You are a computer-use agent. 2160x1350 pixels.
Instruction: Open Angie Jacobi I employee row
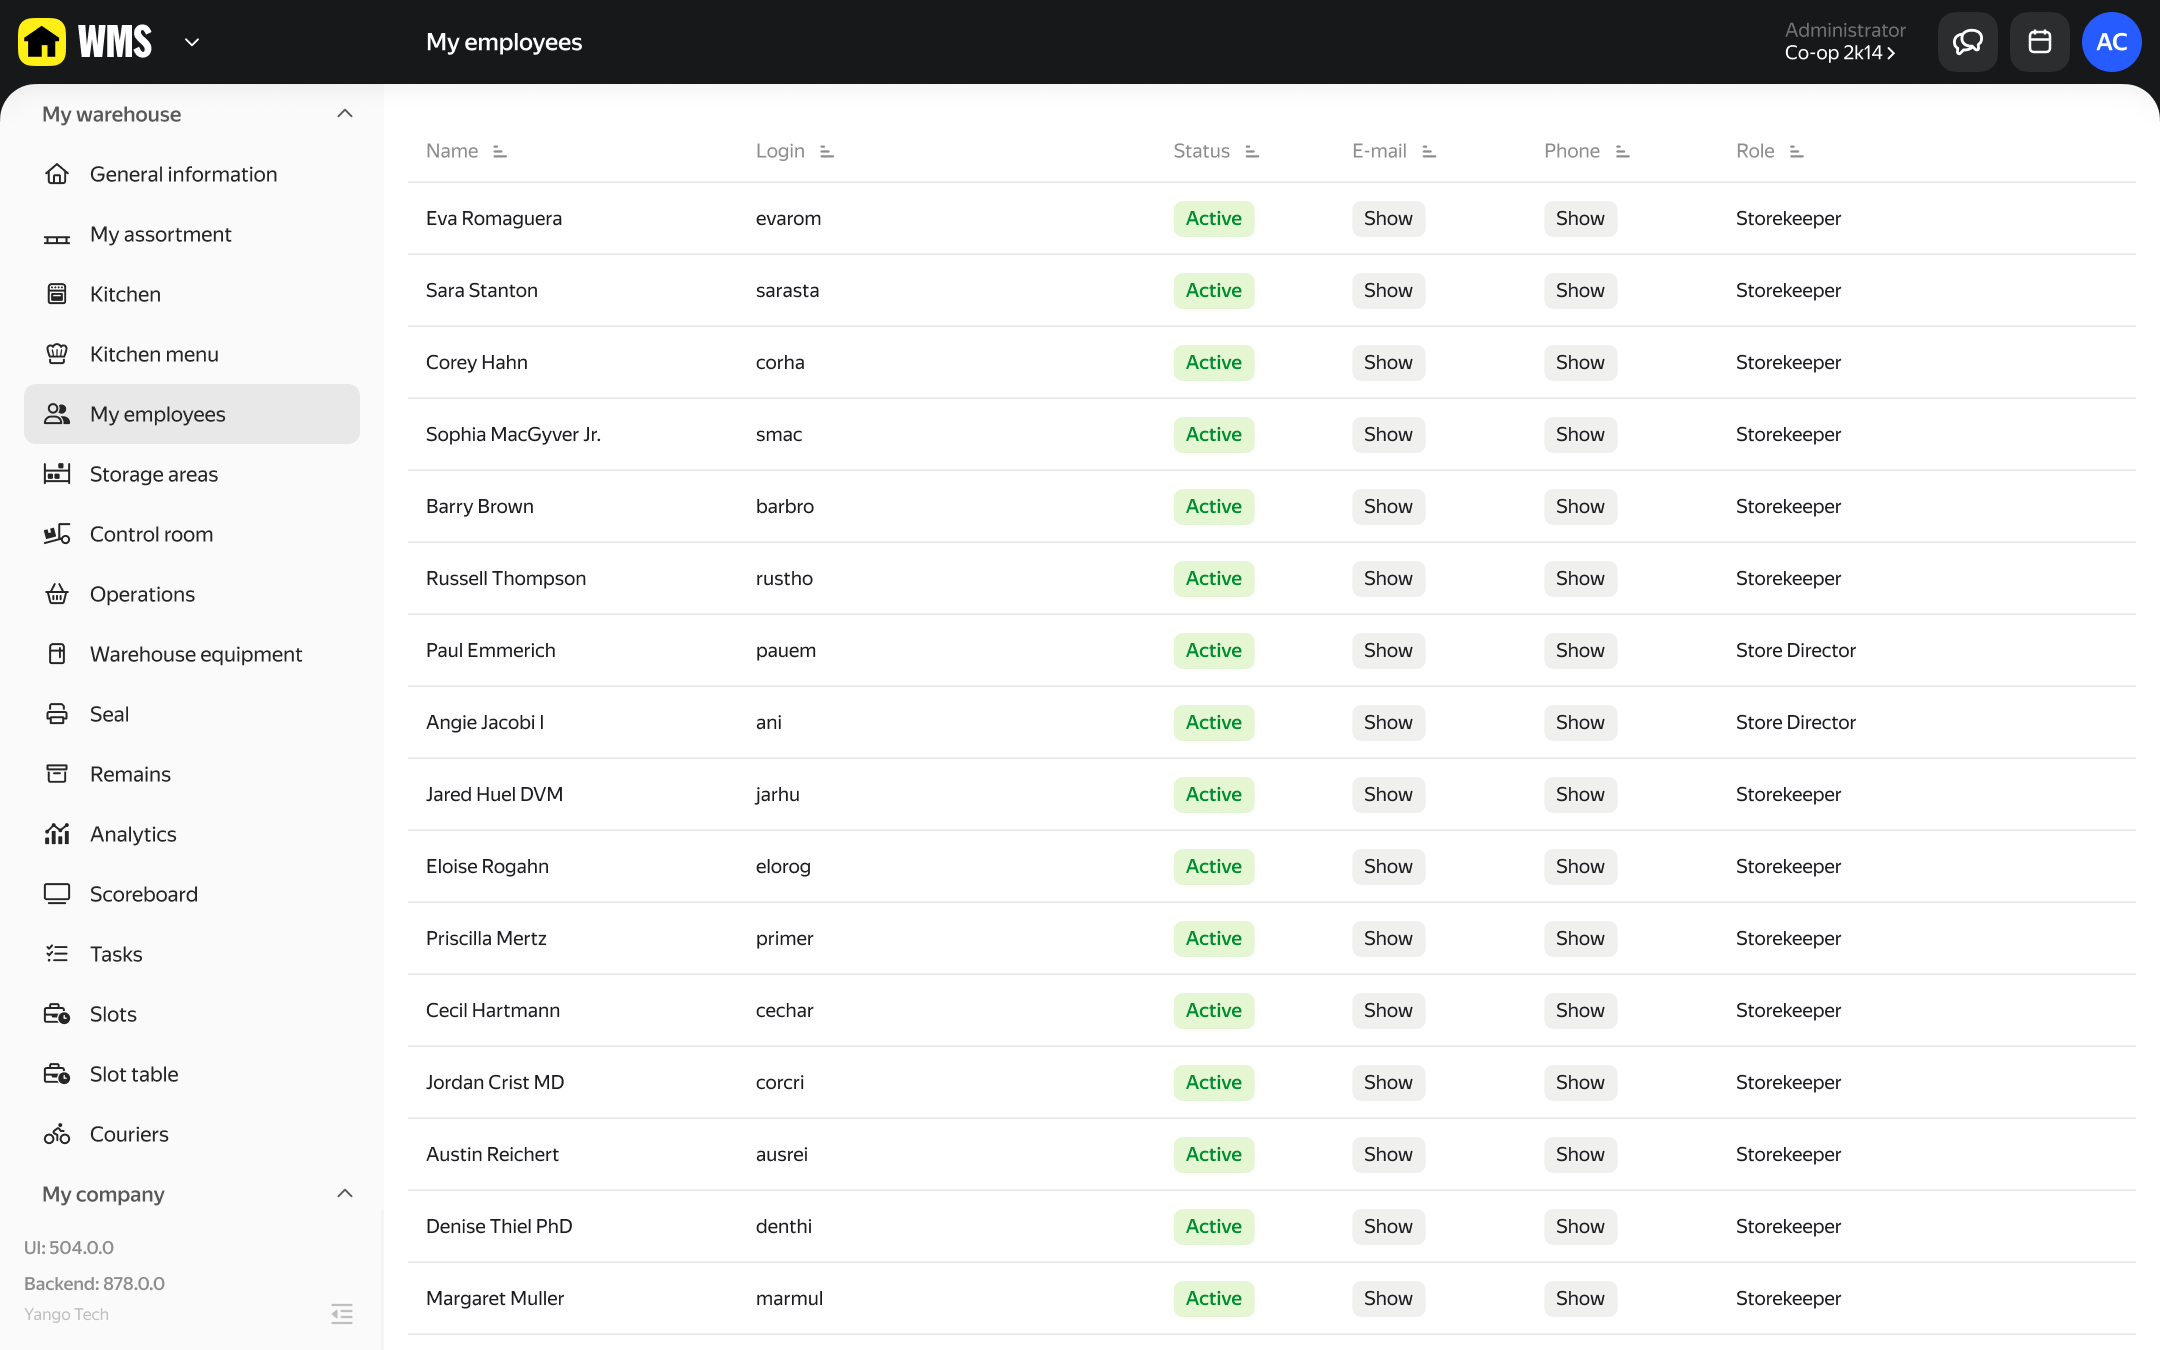coord(485,722)
